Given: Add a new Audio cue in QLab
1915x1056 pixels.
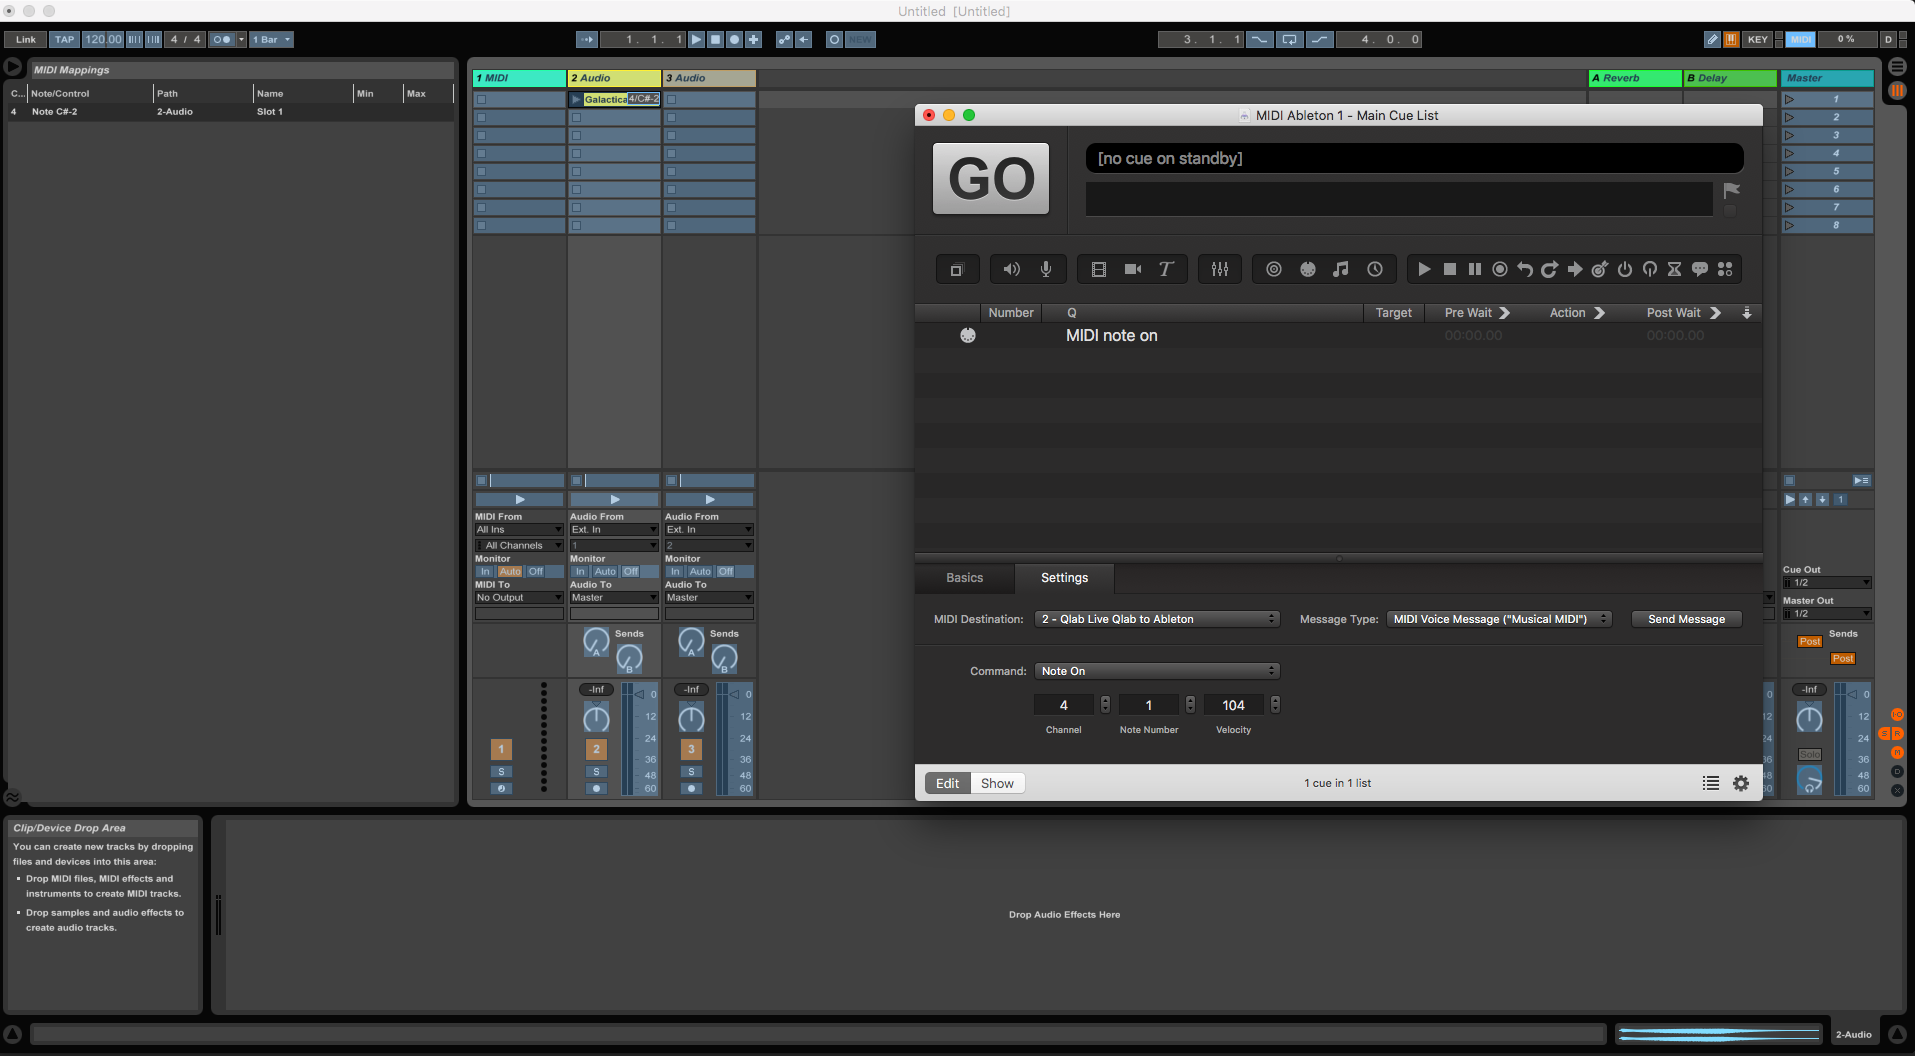Looking at the screenshot, I should tap(1012, 269).
